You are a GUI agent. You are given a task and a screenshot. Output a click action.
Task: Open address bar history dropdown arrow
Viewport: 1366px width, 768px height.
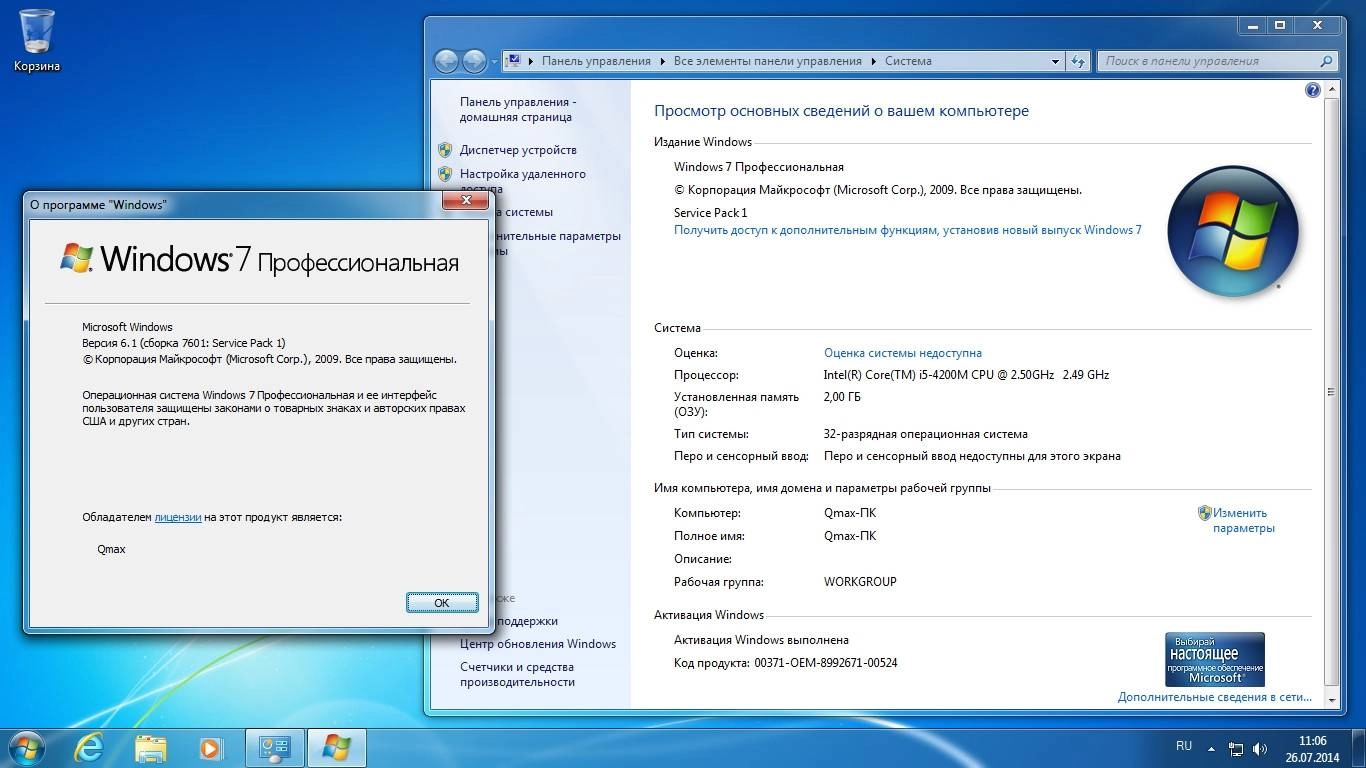coord(1055,61)
